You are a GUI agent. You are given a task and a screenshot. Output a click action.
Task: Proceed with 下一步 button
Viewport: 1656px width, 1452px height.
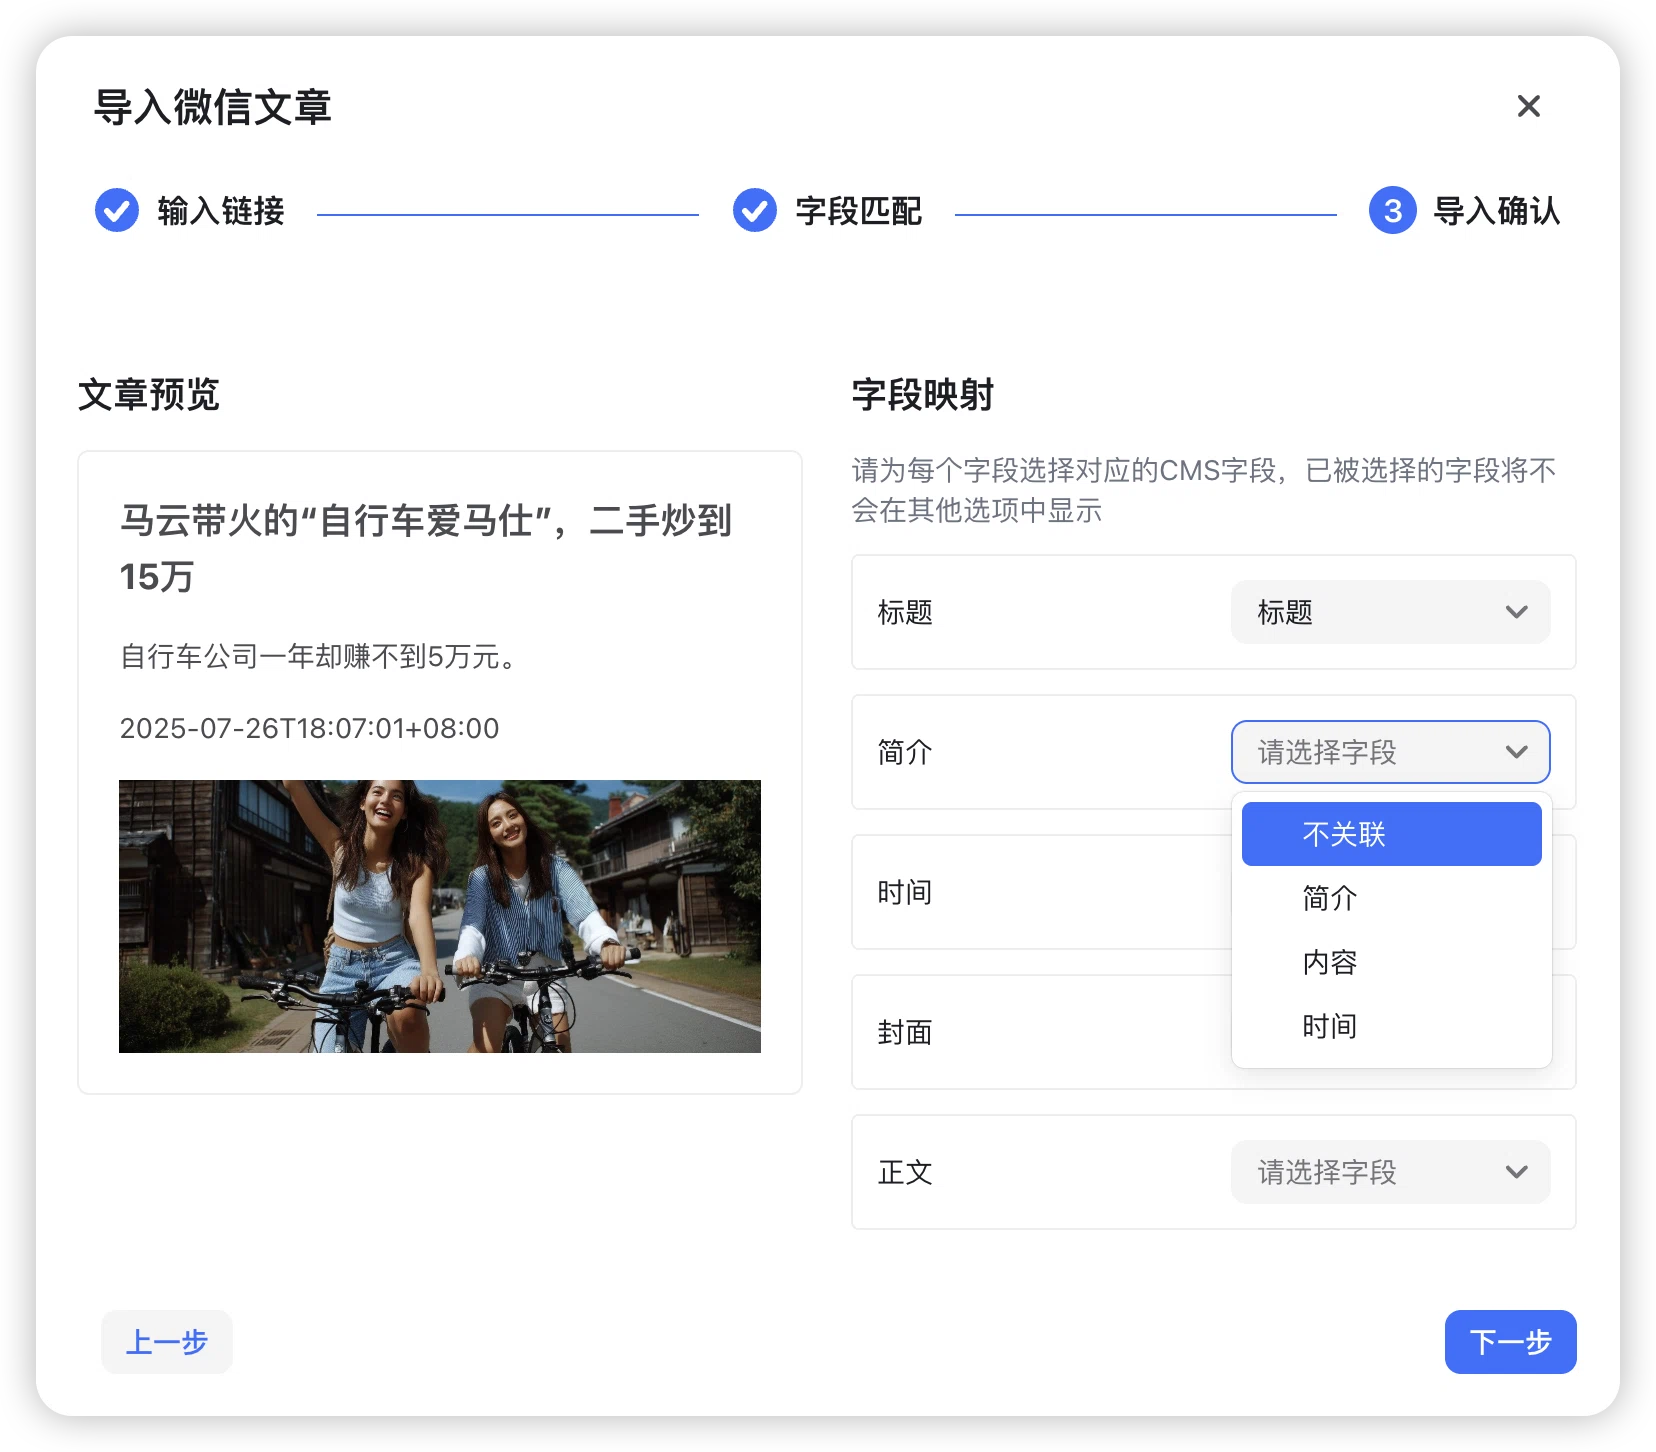[1510, 1342]
